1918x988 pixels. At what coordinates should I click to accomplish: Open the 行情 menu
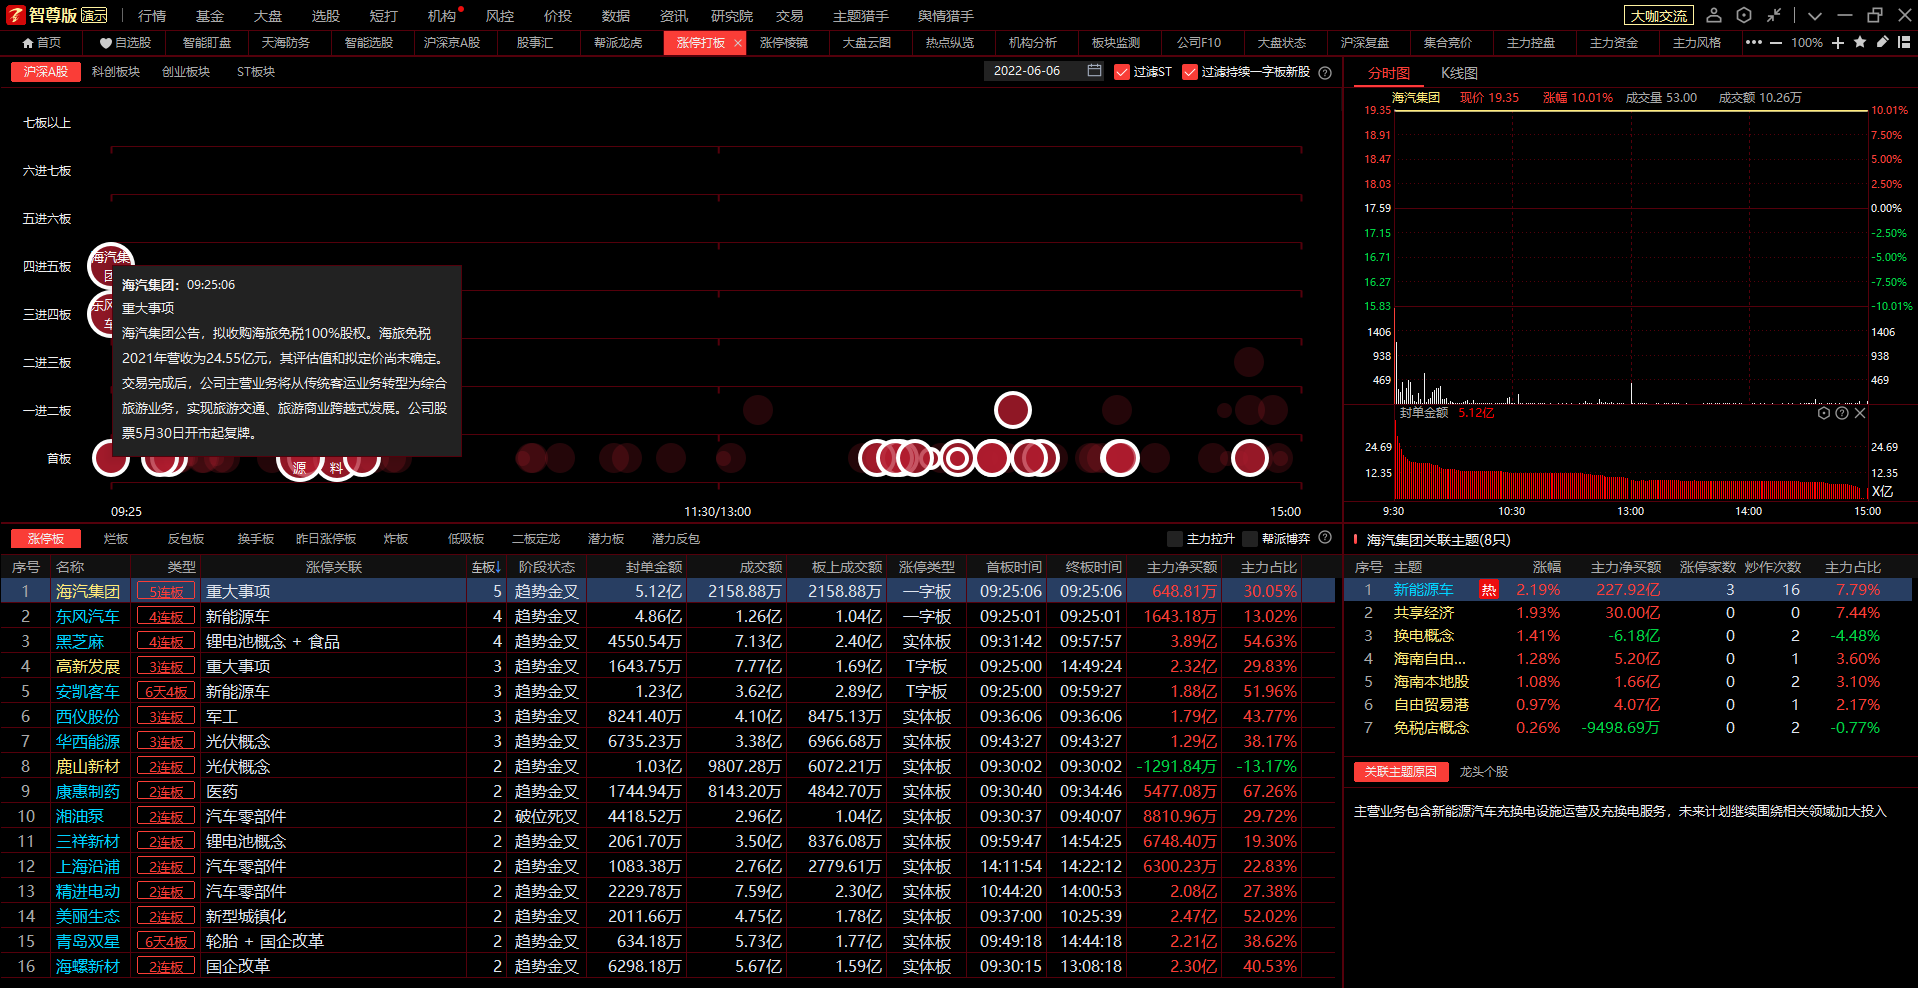(x=152, y=16)
